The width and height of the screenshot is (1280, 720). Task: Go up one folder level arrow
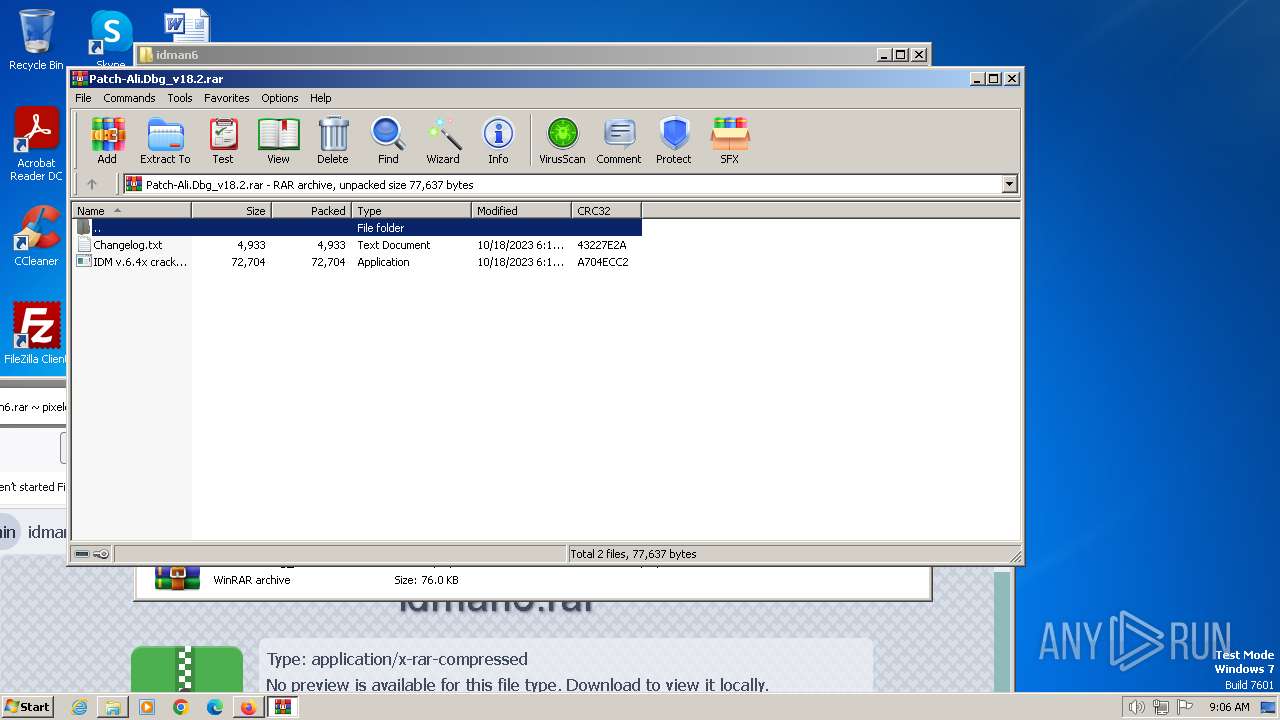click(x=92, y=184)
